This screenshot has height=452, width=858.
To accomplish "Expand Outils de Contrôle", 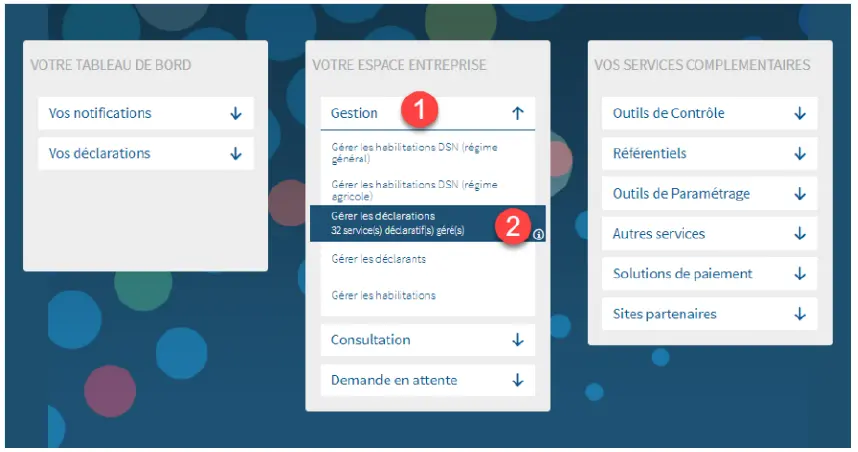I will 799,114.
